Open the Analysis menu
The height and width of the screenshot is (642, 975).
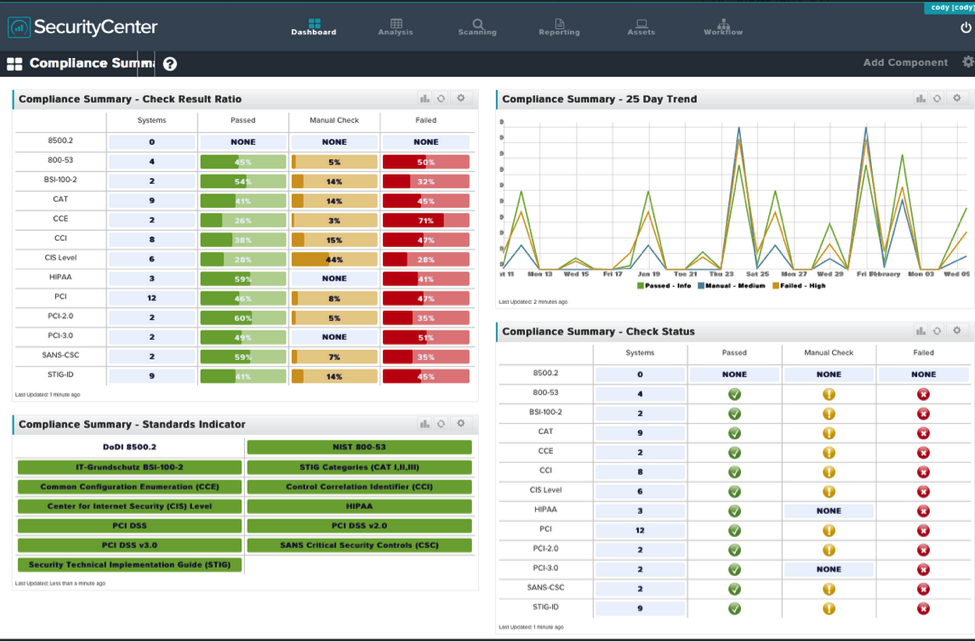point(395,27)
